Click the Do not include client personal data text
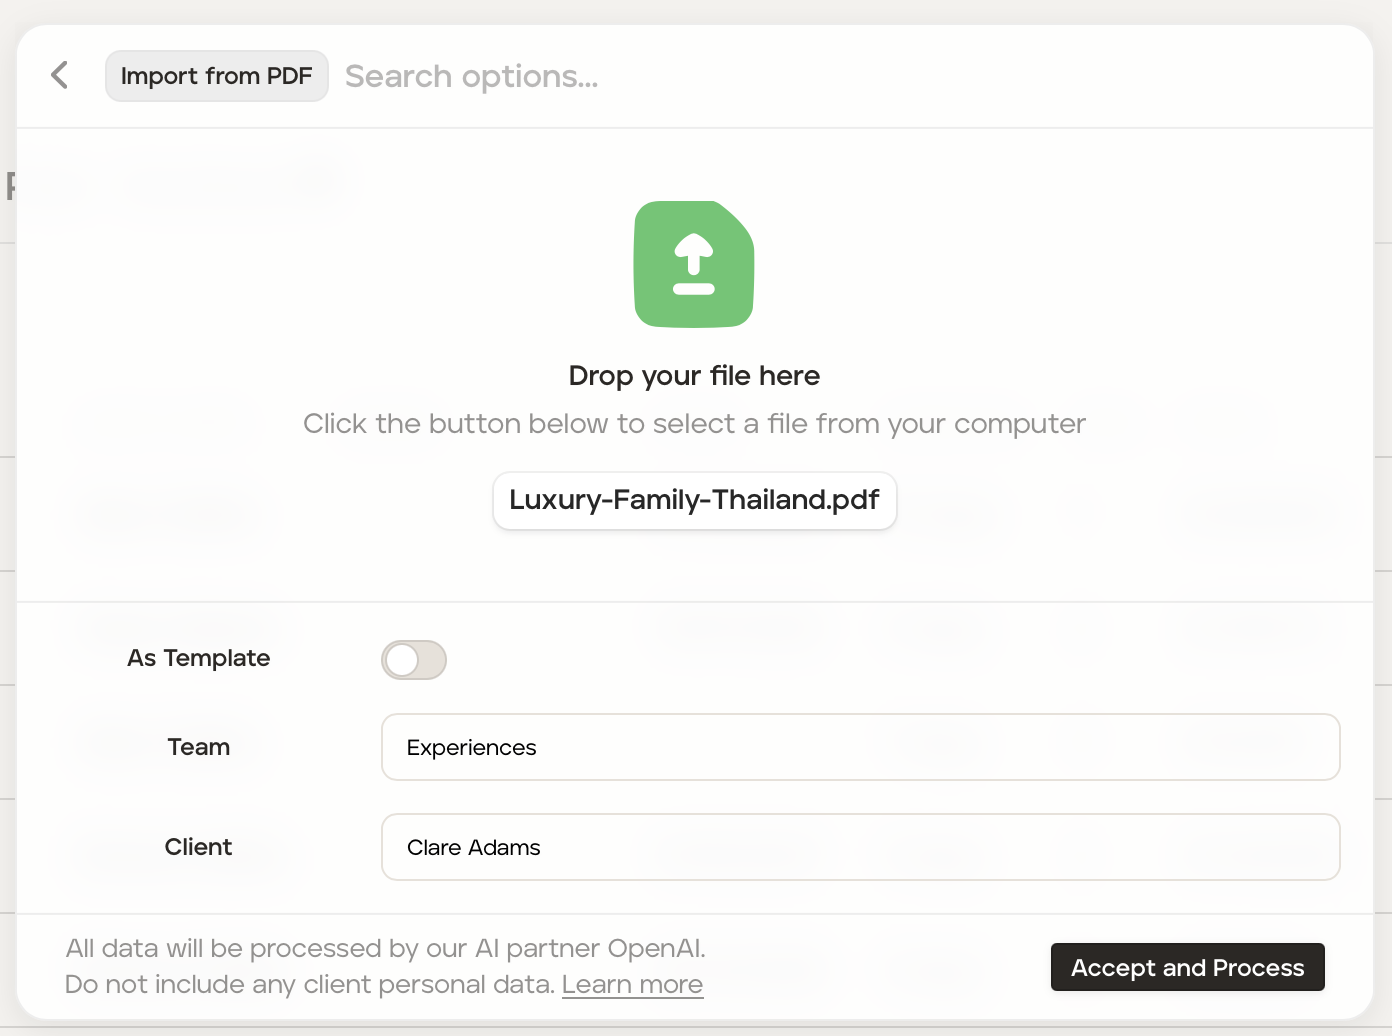The height and width of the screenshot is (1036, 1392). [x=310, y=985]
